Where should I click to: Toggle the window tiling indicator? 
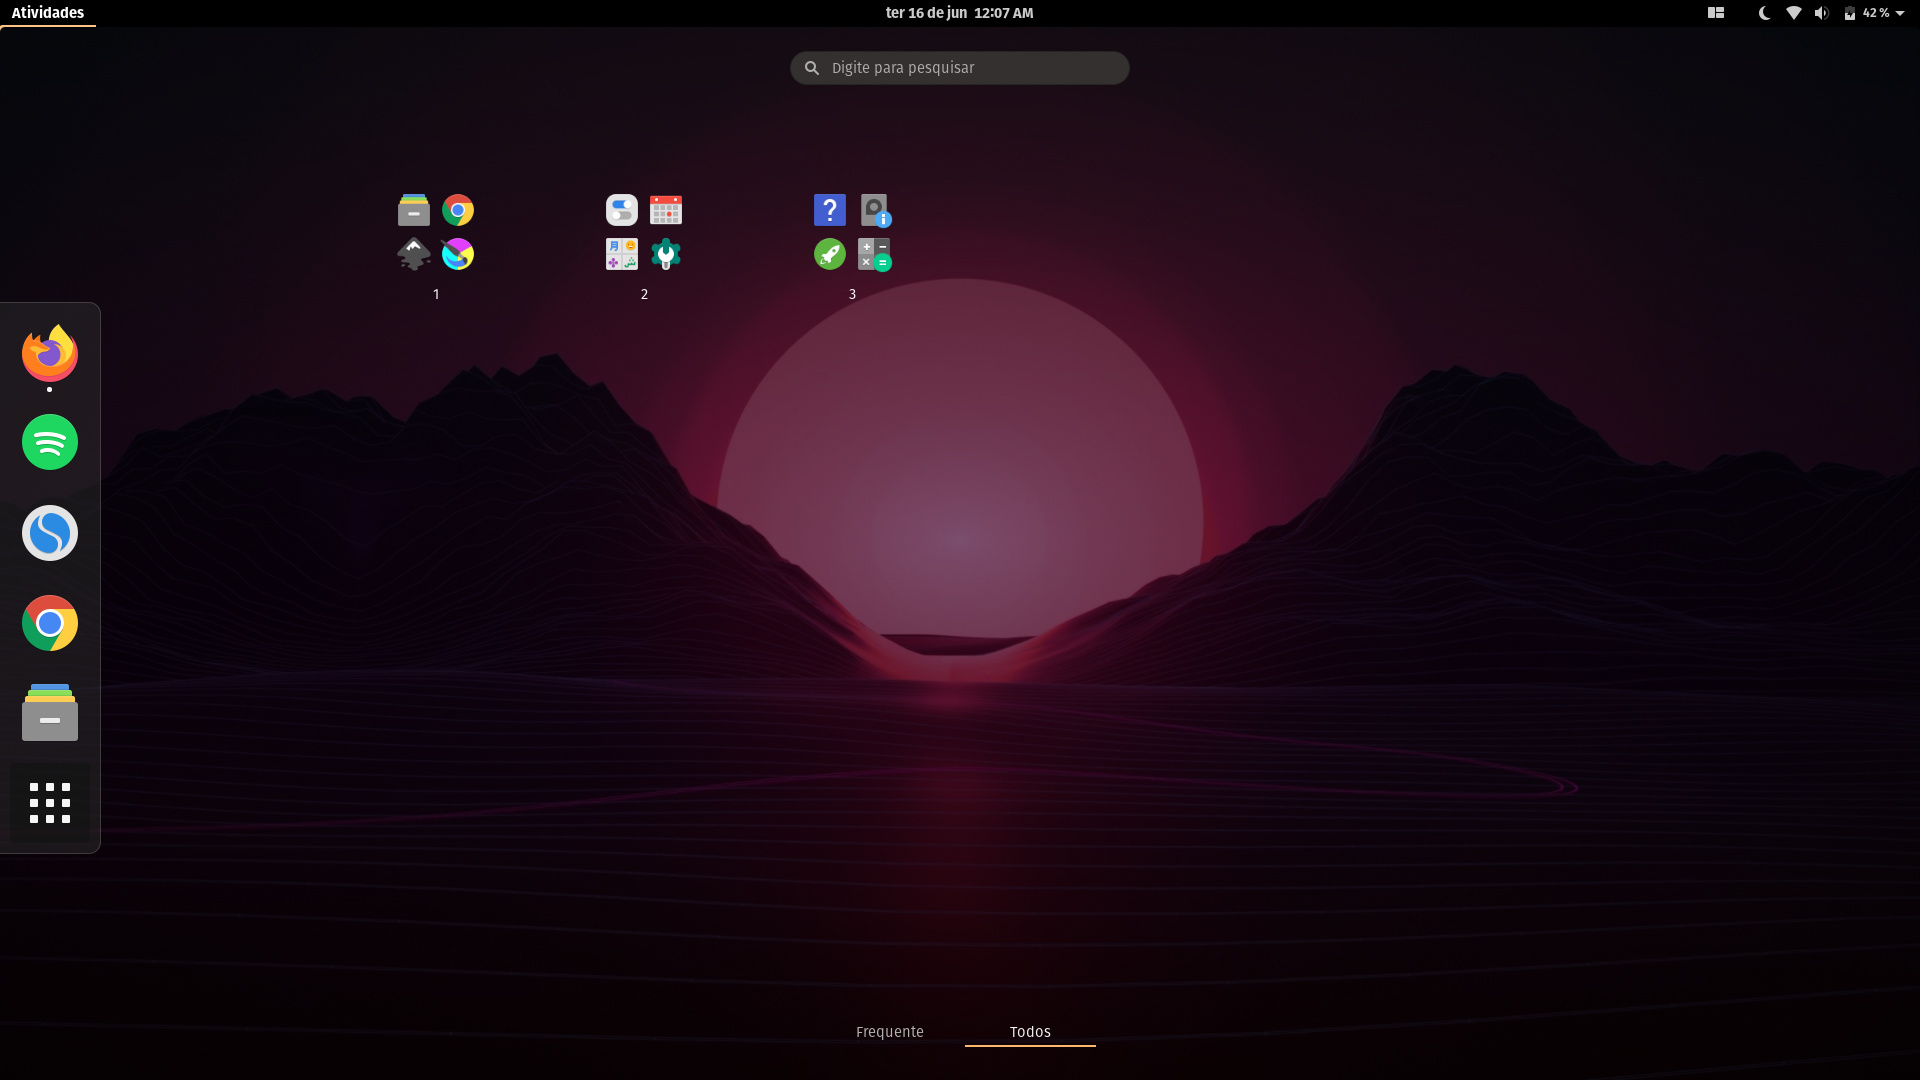[x=1716, y=13]
